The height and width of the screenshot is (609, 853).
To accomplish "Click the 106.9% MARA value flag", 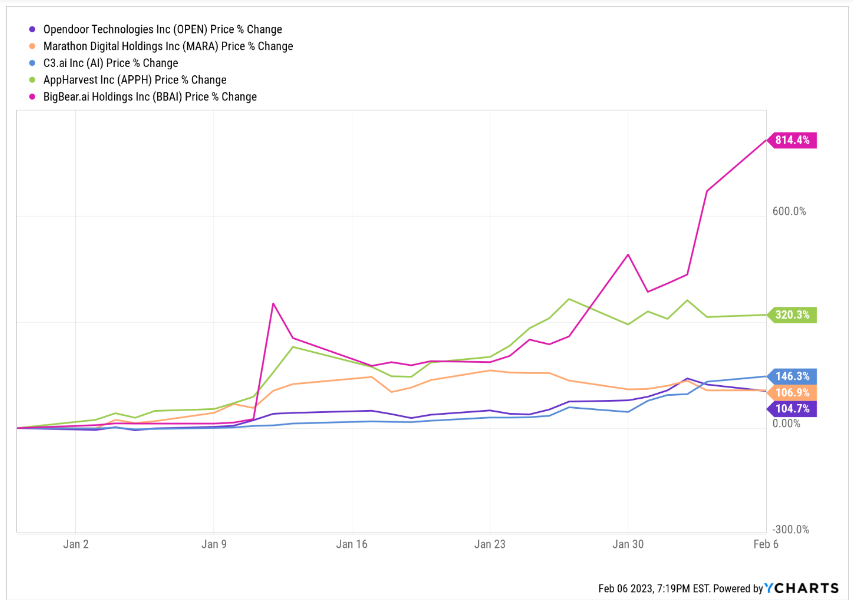I will tap(794, 392).
